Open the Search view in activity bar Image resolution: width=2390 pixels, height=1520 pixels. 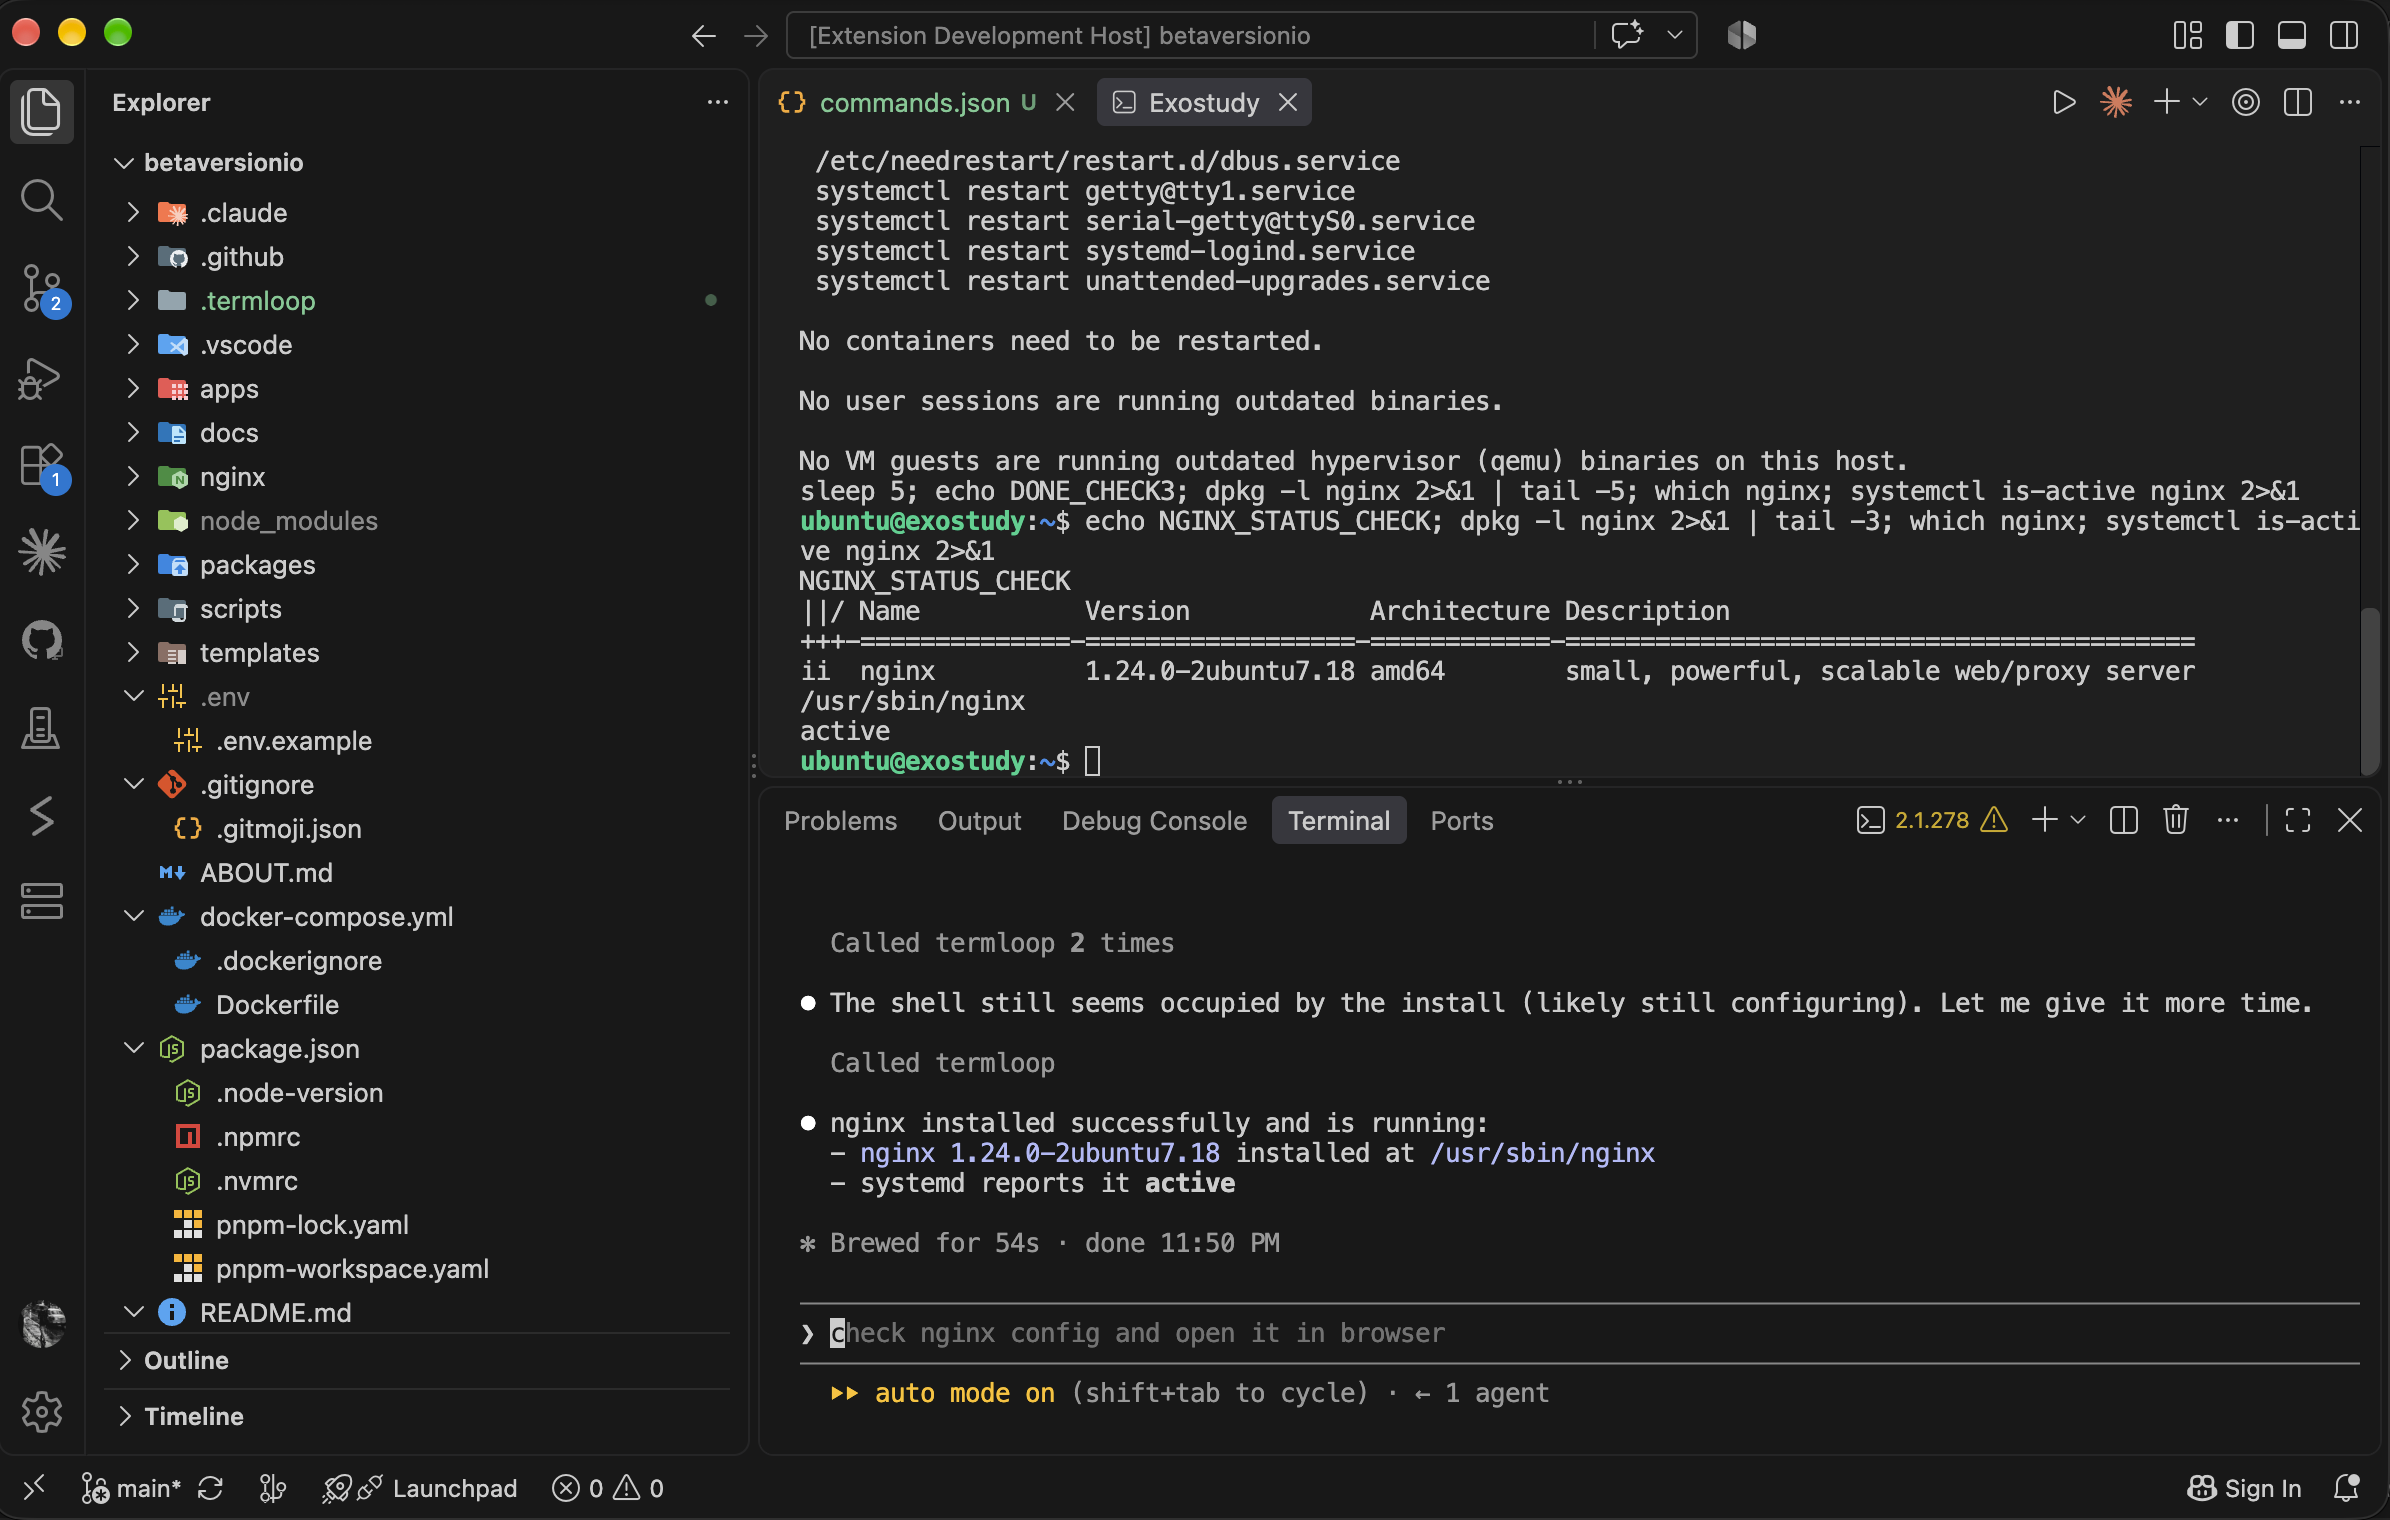[x=41, y=200]
